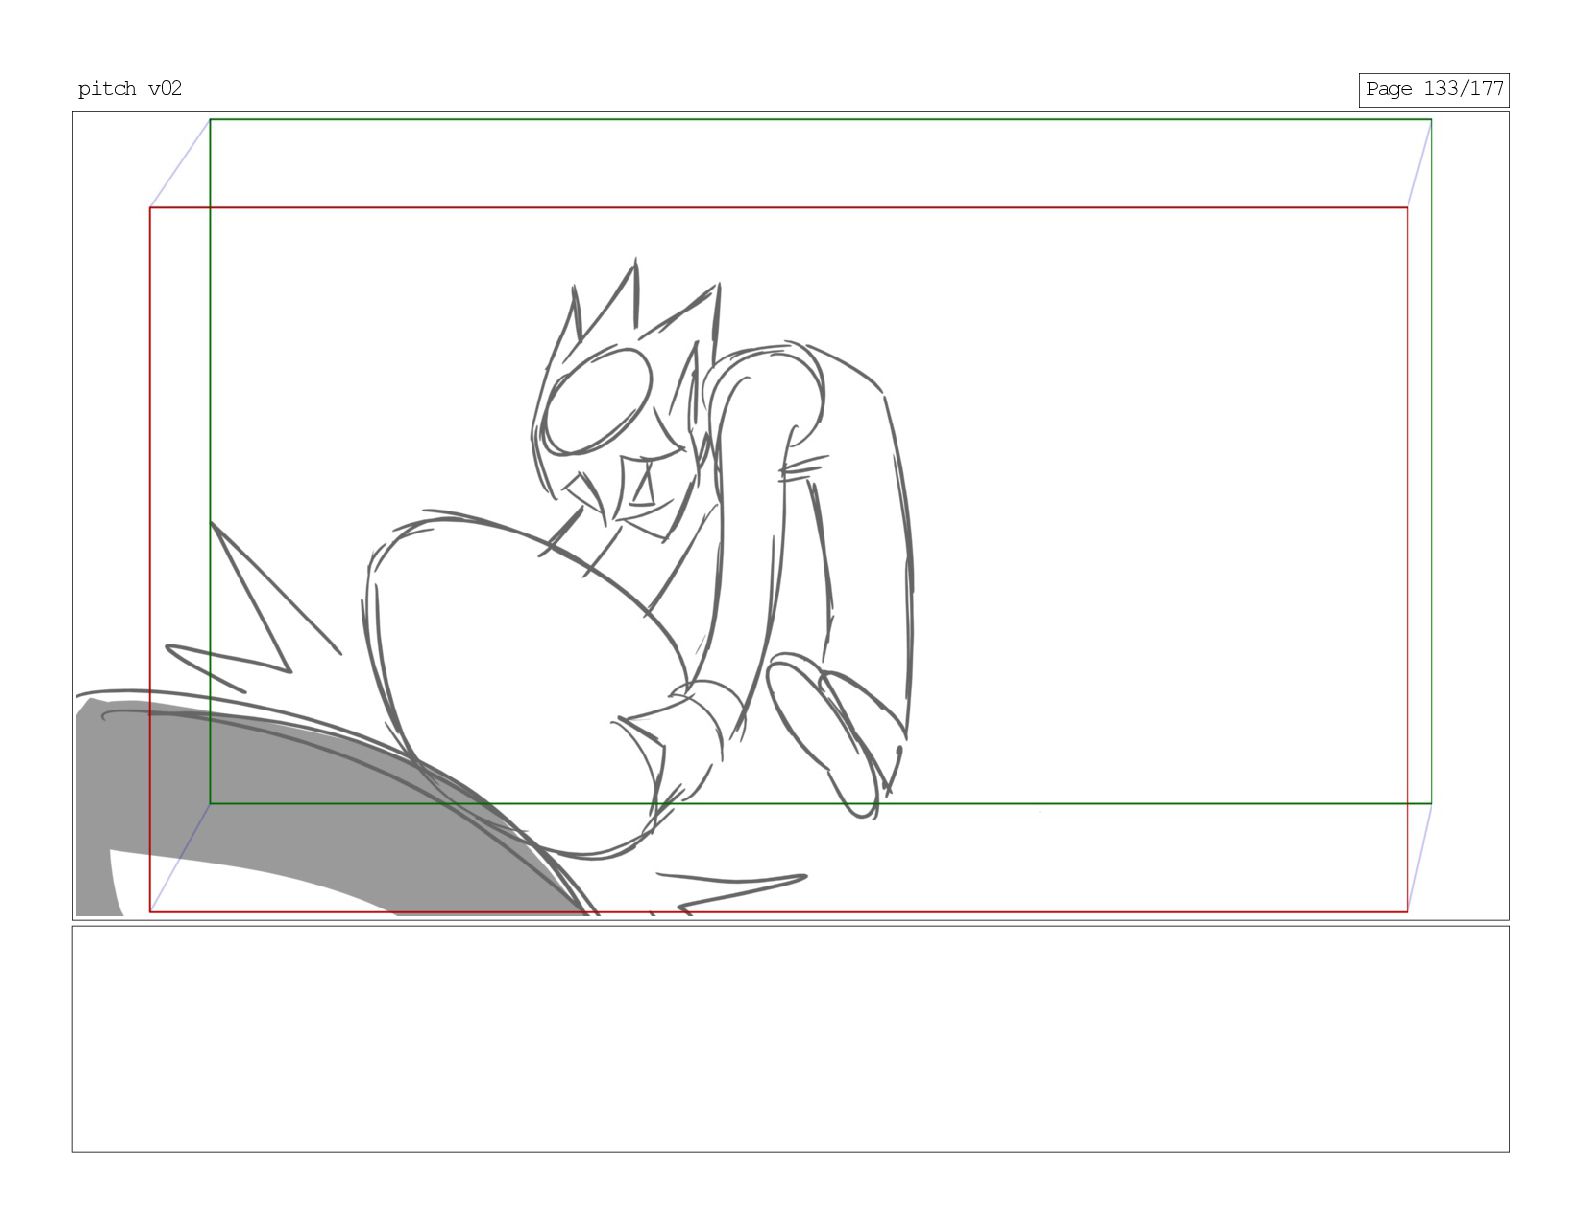Image resolution: width=1584 pixels, height=1224 pixels.
Task: Click the "Page 133/177" page indicator
Action: coord(1434,89)
